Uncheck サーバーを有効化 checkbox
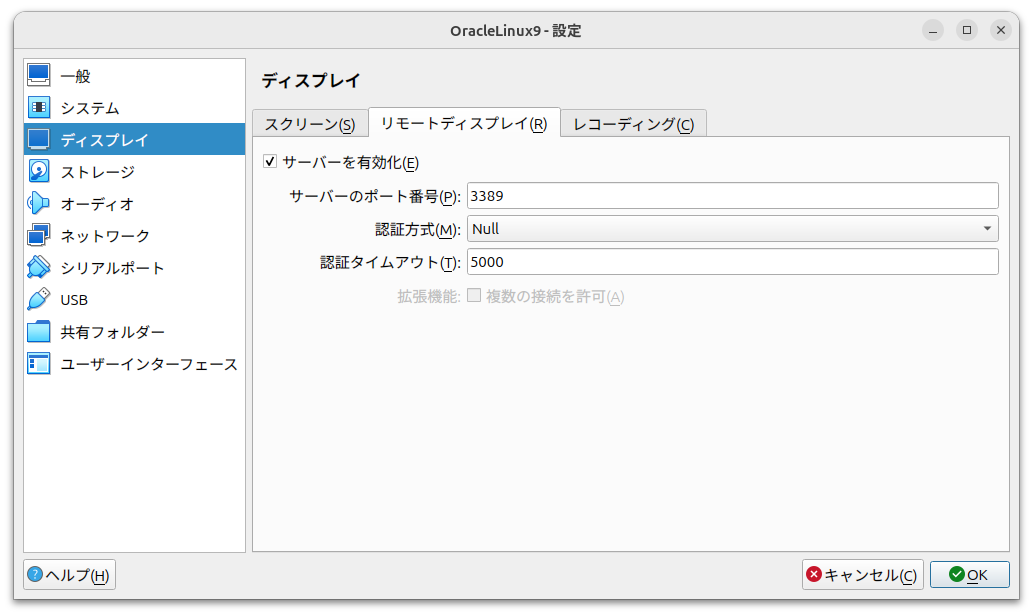The width and height of the screenshot is (1033, 616). [x=270, y=161]
